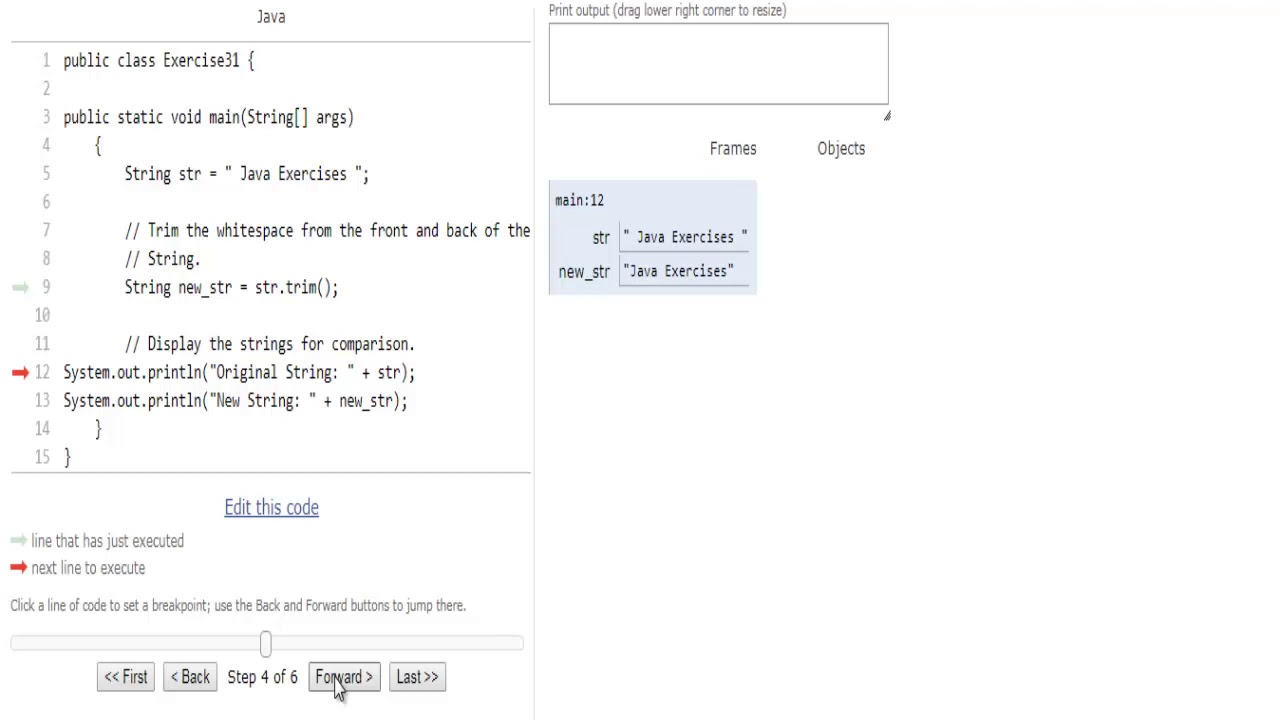Click the String str declaration on line 5
The image size is (1280, 720).
click(x=246, y=174)
